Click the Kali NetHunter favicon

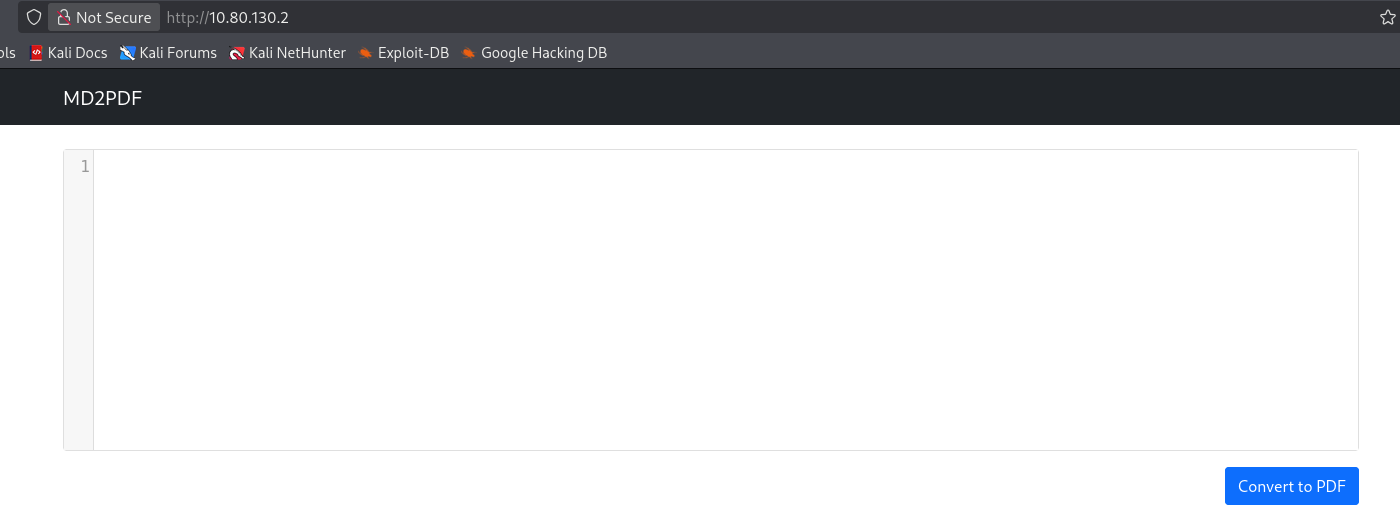[237, 53]
